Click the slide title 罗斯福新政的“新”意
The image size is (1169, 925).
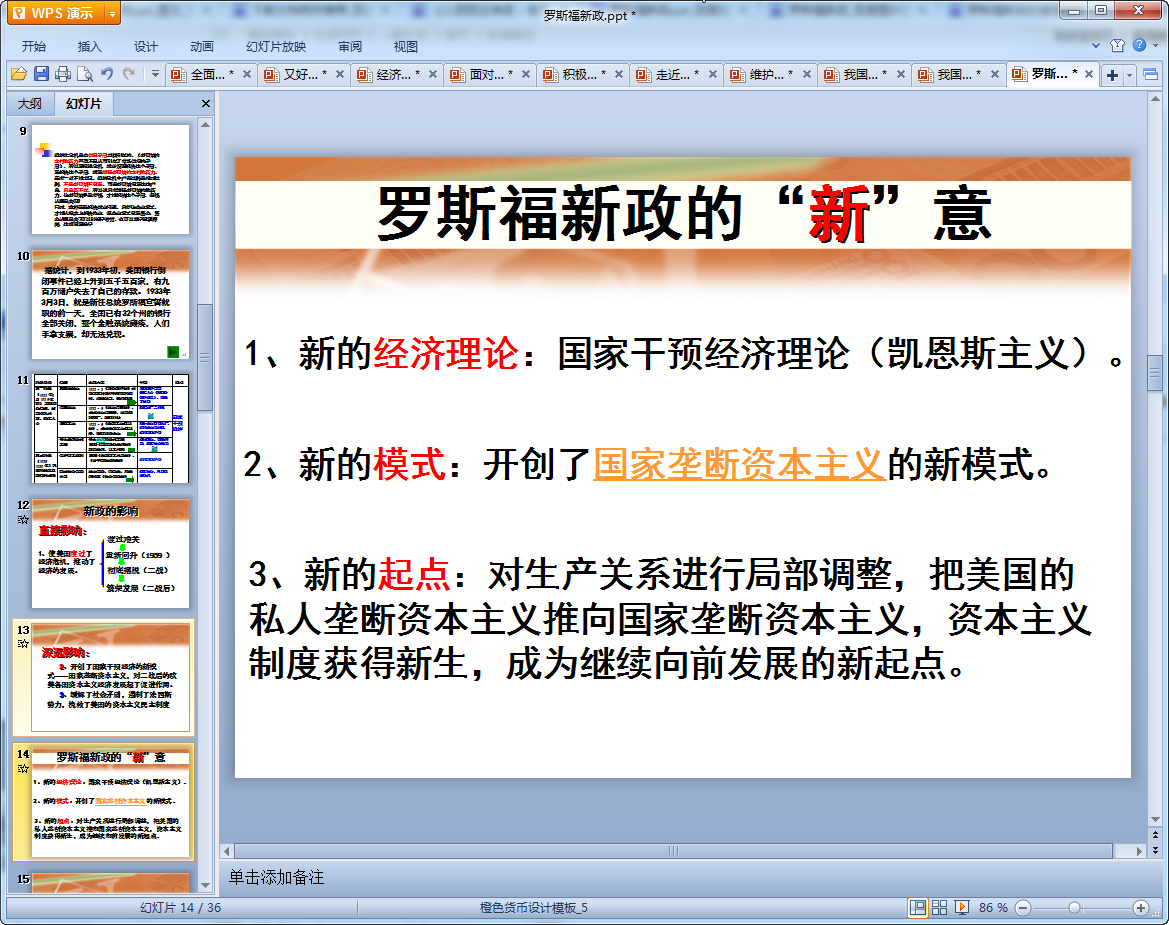pos(683,214)
